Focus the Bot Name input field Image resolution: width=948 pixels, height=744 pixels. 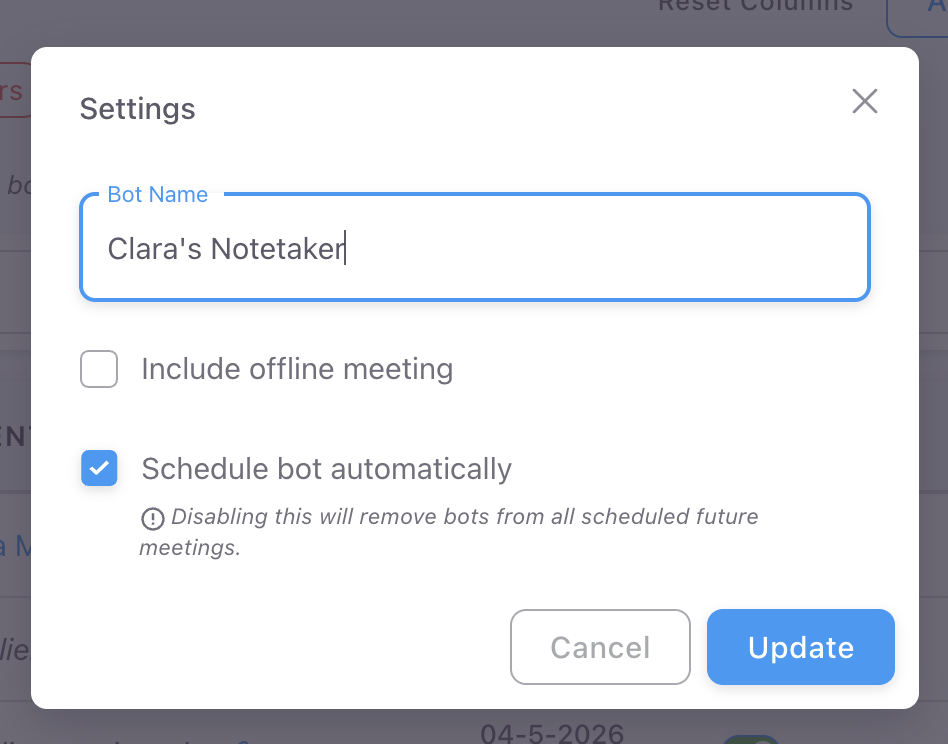(475, 247)
